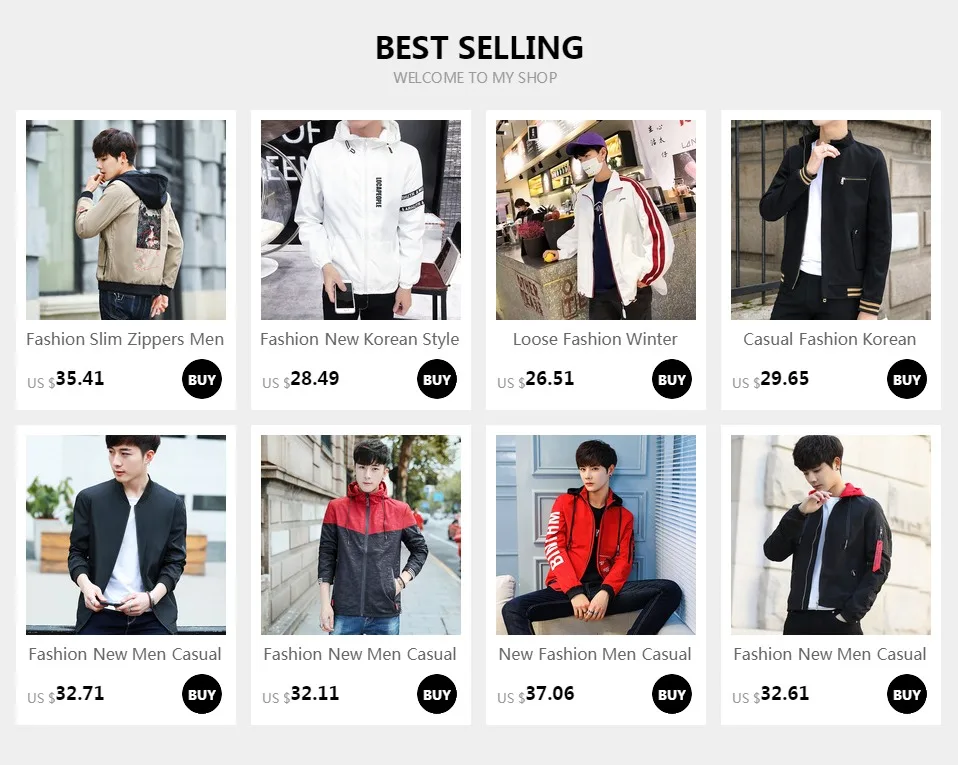Image resolution: width=958 pixels, height=765 pixels.
Task: Open 'Fashion New Korean Style' title link
Action: pyautogui.click(x=360, y=339)
